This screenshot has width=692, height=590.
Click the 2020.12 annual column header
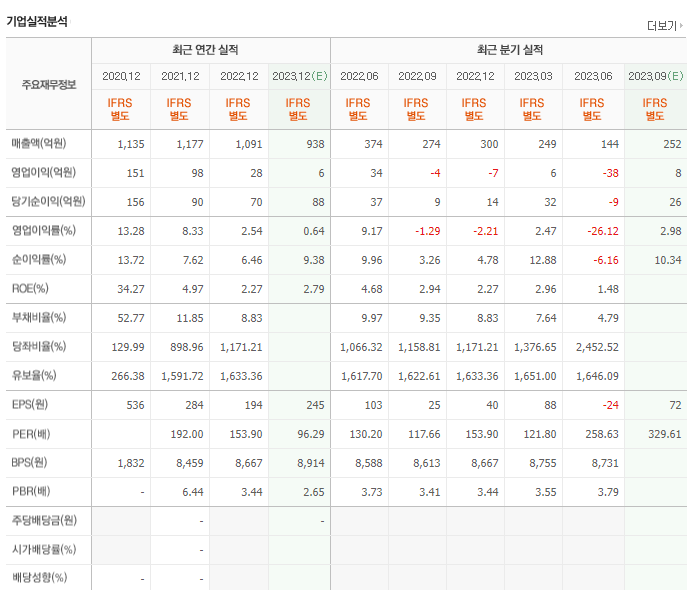(121, 76)
